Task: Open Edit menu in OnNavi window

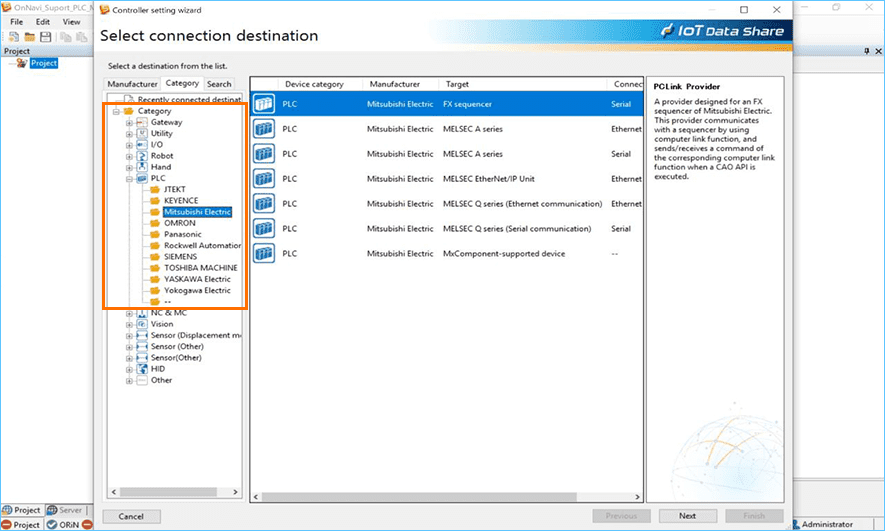Action: (43, 21)
